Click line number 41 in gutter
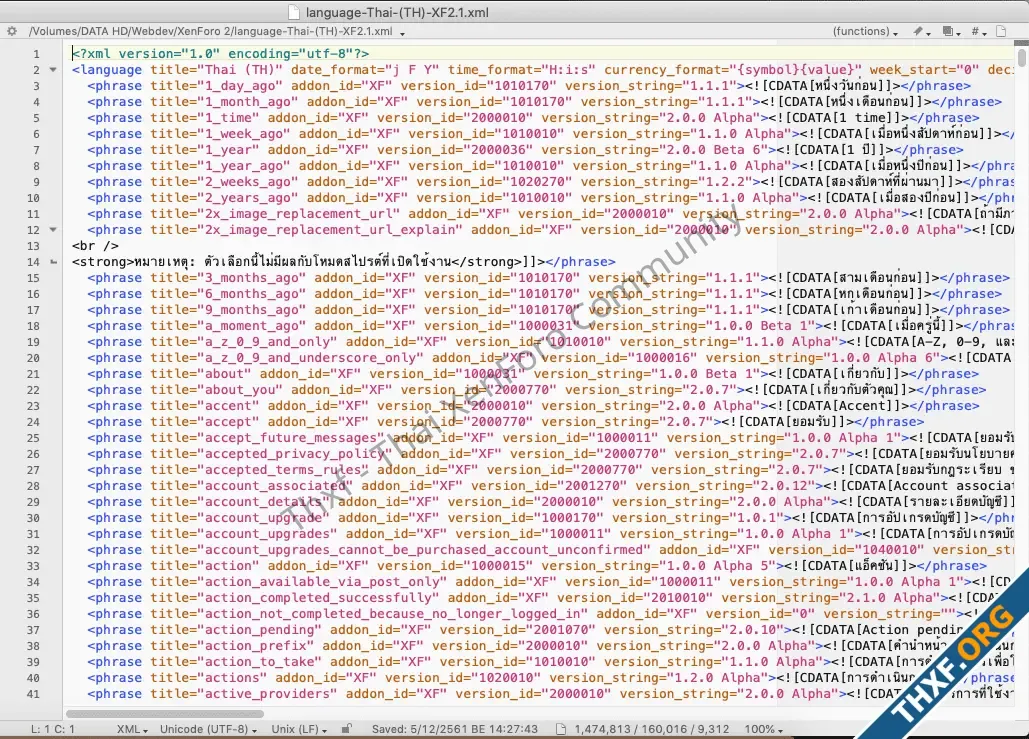The height and width of the screenshot is (739, 1029). tap(33, 694)
